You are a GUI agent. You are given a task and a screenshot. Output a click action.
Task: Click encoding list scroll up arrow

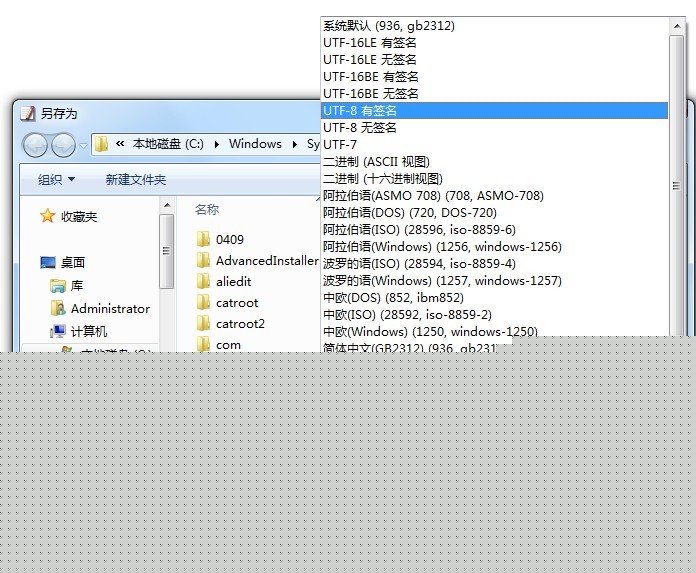676,26
